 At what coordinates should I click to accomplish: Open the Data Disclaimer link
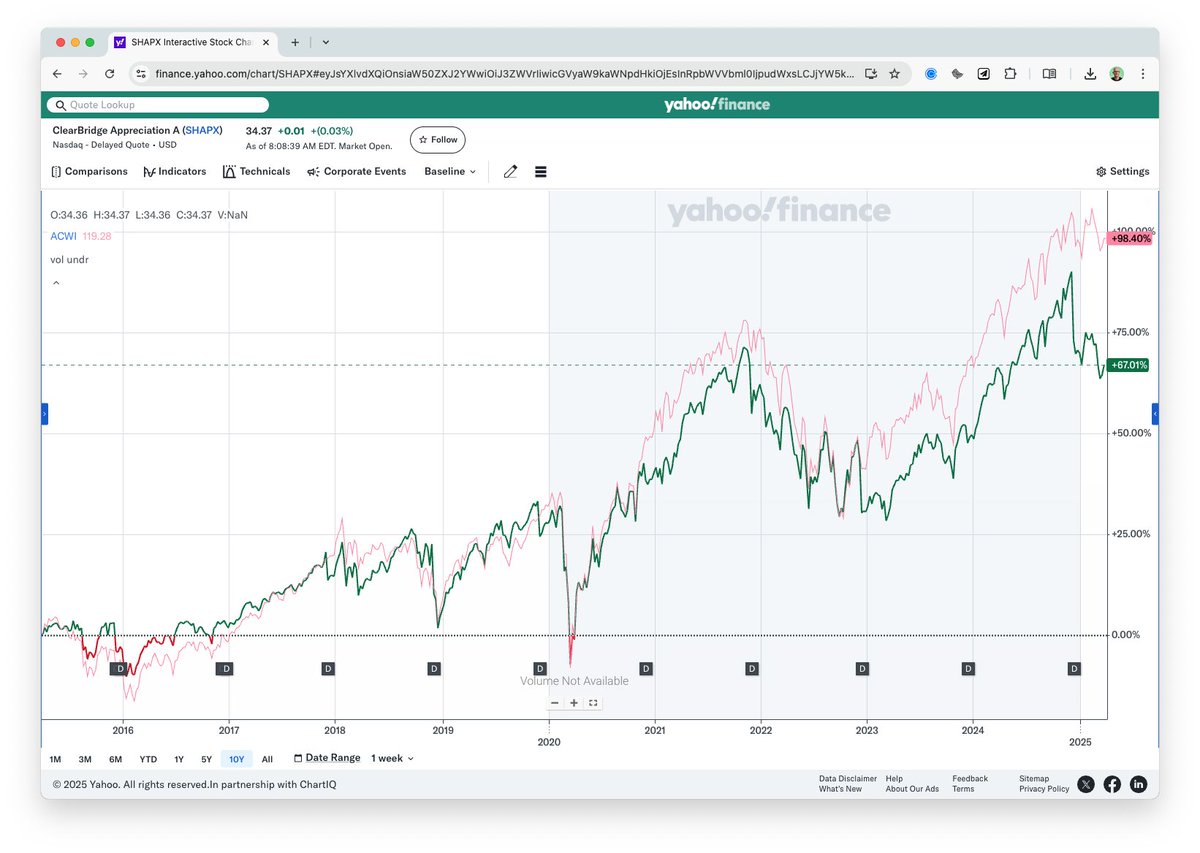point(848,779)
